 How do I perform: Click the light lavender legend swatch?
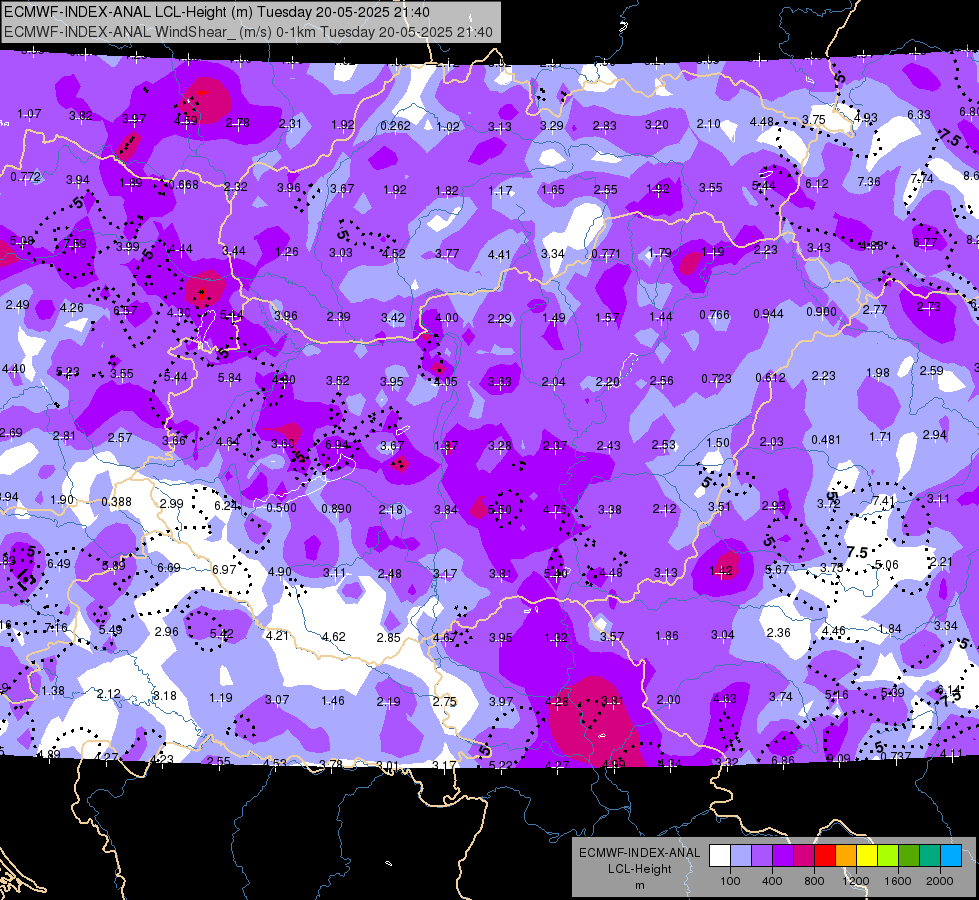click(x=741, y=856)
